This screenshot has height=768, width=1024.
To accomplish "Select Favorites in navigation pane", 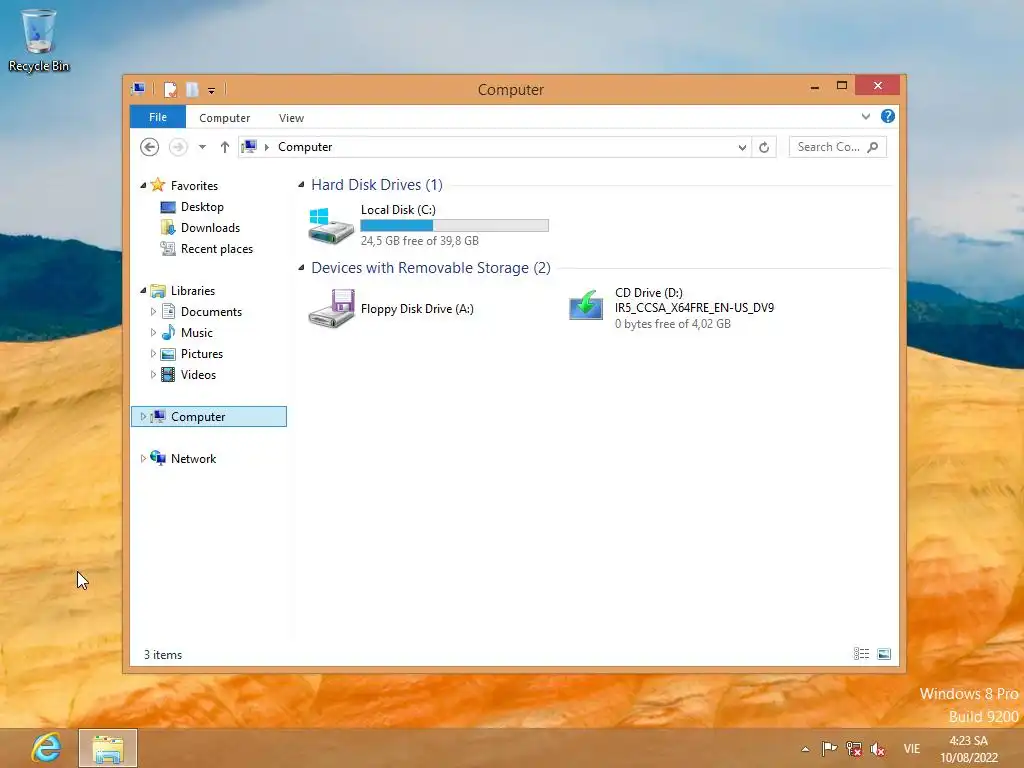I will (x=194, y=185).
